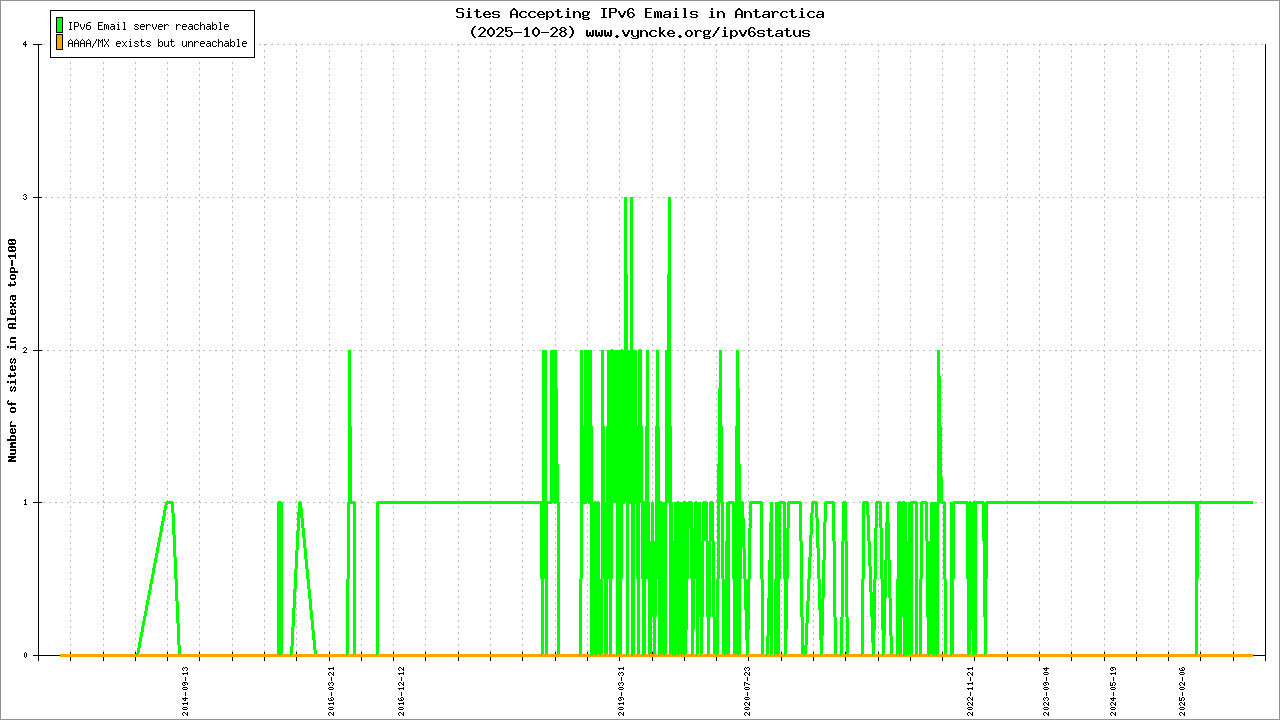This screenshot has height=720, width=1280.
Task: Select the 2024-05-19 date label
Action: tap(1113, 689)
